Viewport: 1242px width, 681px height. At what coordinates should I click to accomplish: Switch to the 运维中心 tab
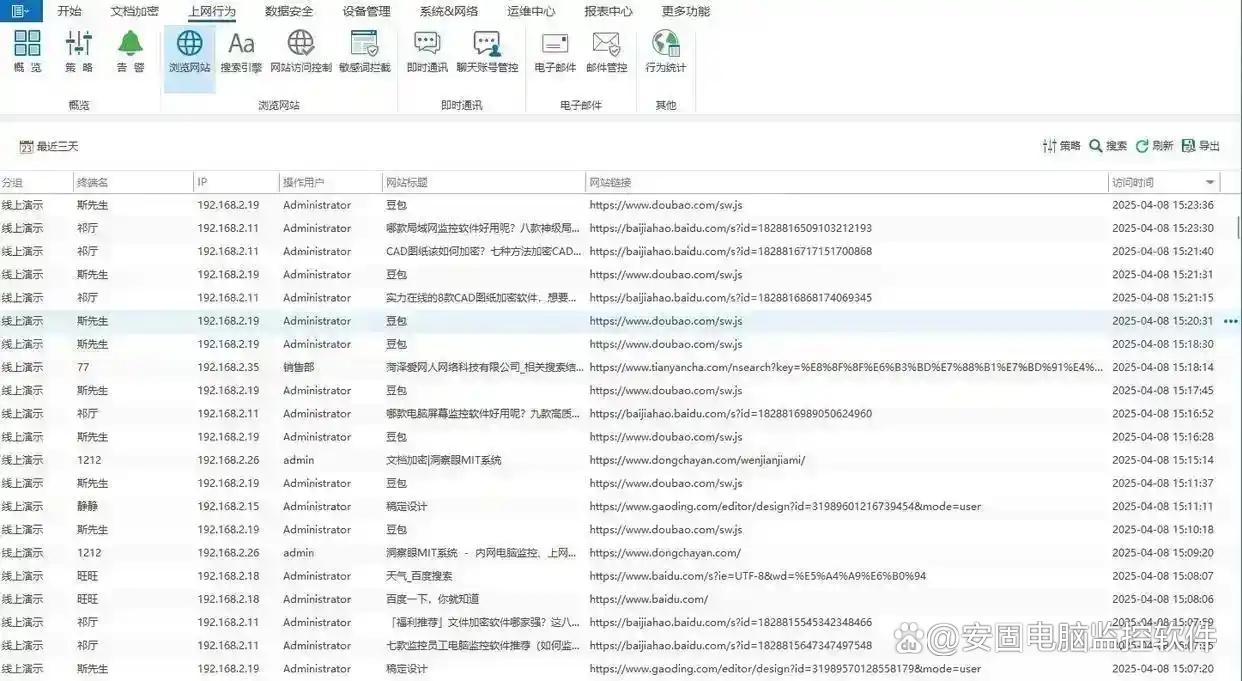(531, 12)
